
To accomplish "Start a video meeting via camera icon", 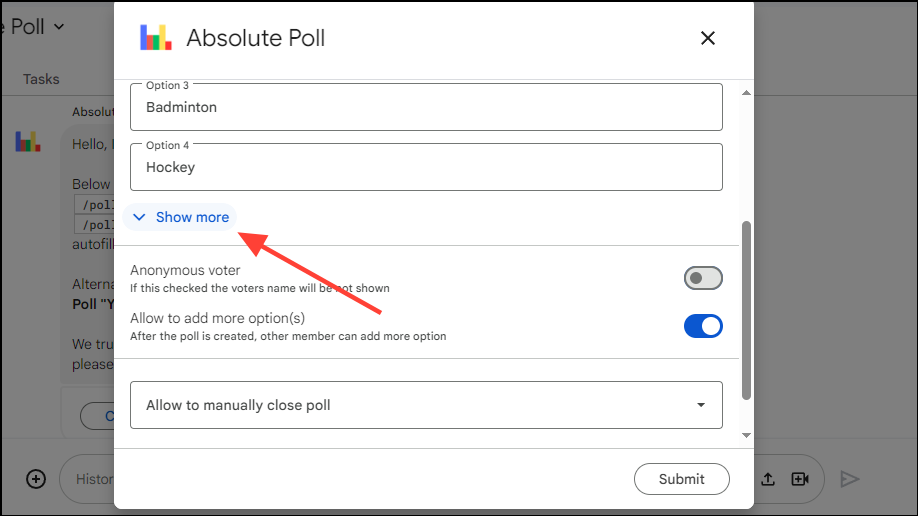I will pyautogui.click(x=800, y=479).
